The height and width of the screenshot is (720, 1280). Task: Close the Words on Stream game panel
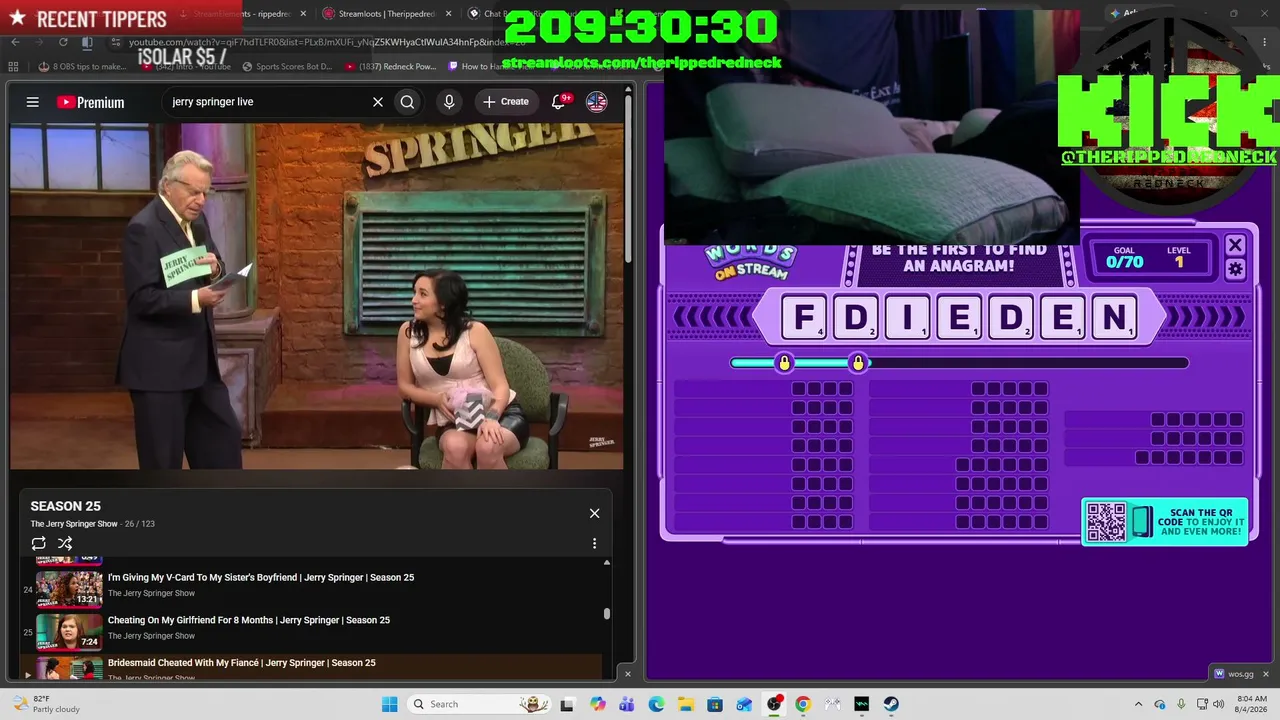(1235, 245)
